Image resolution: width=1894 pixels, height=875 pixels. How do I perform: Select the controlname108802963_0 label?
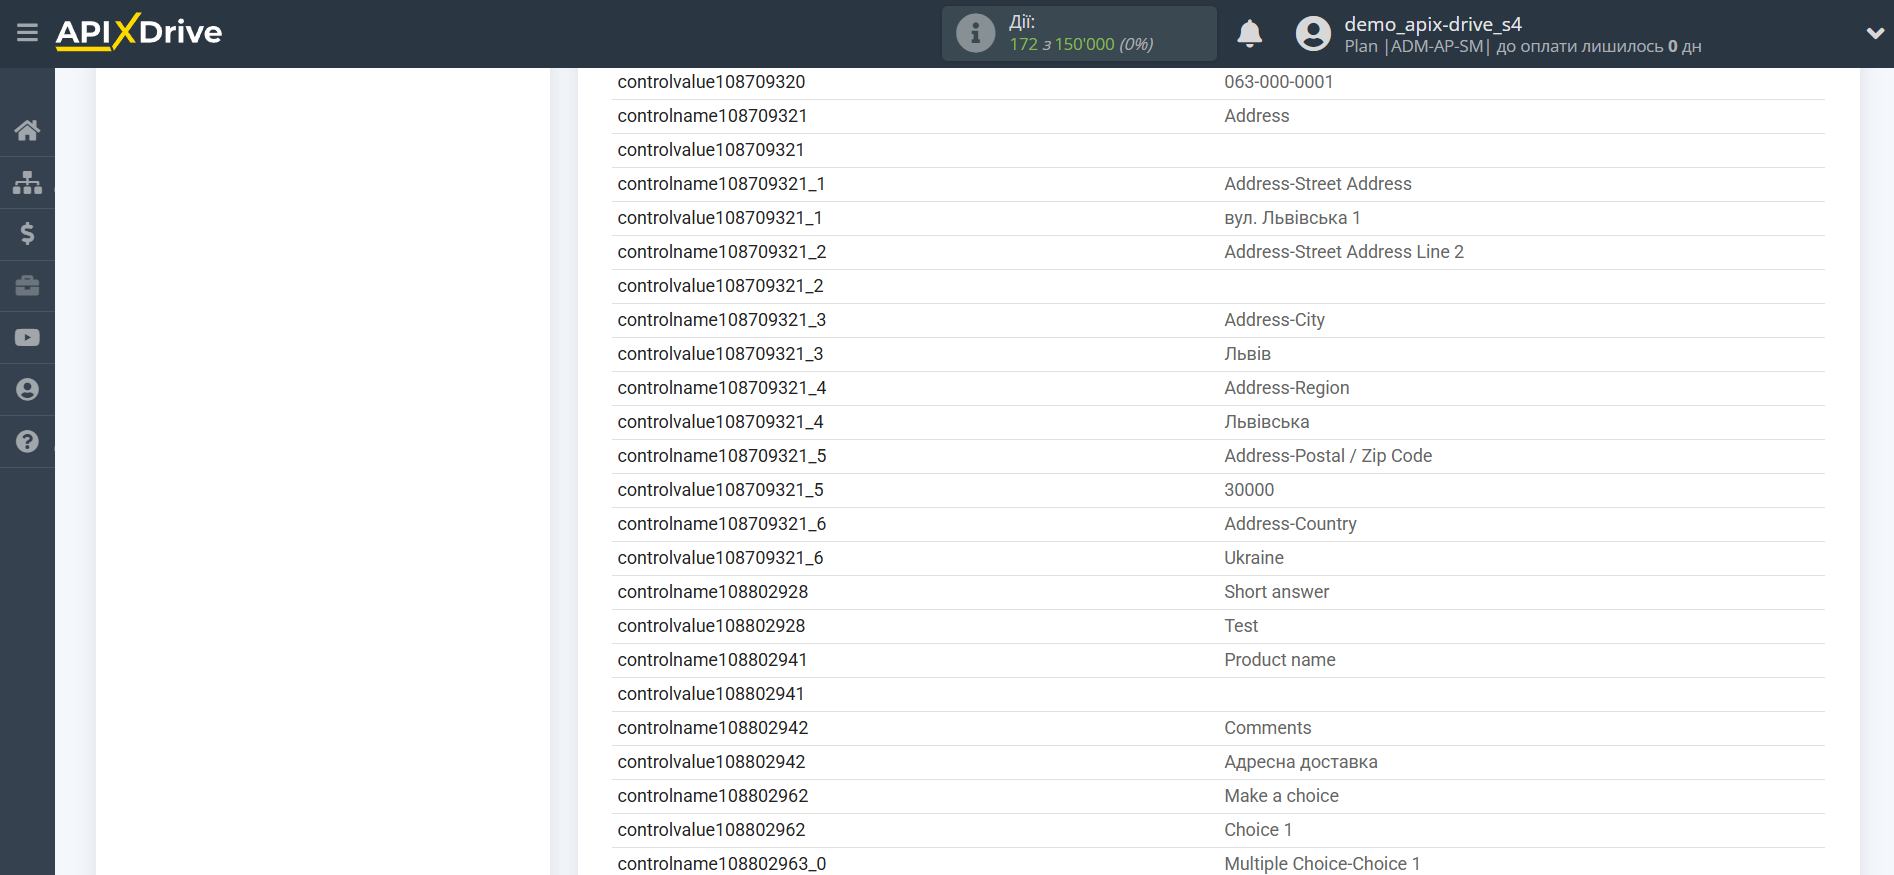point(721,864)
